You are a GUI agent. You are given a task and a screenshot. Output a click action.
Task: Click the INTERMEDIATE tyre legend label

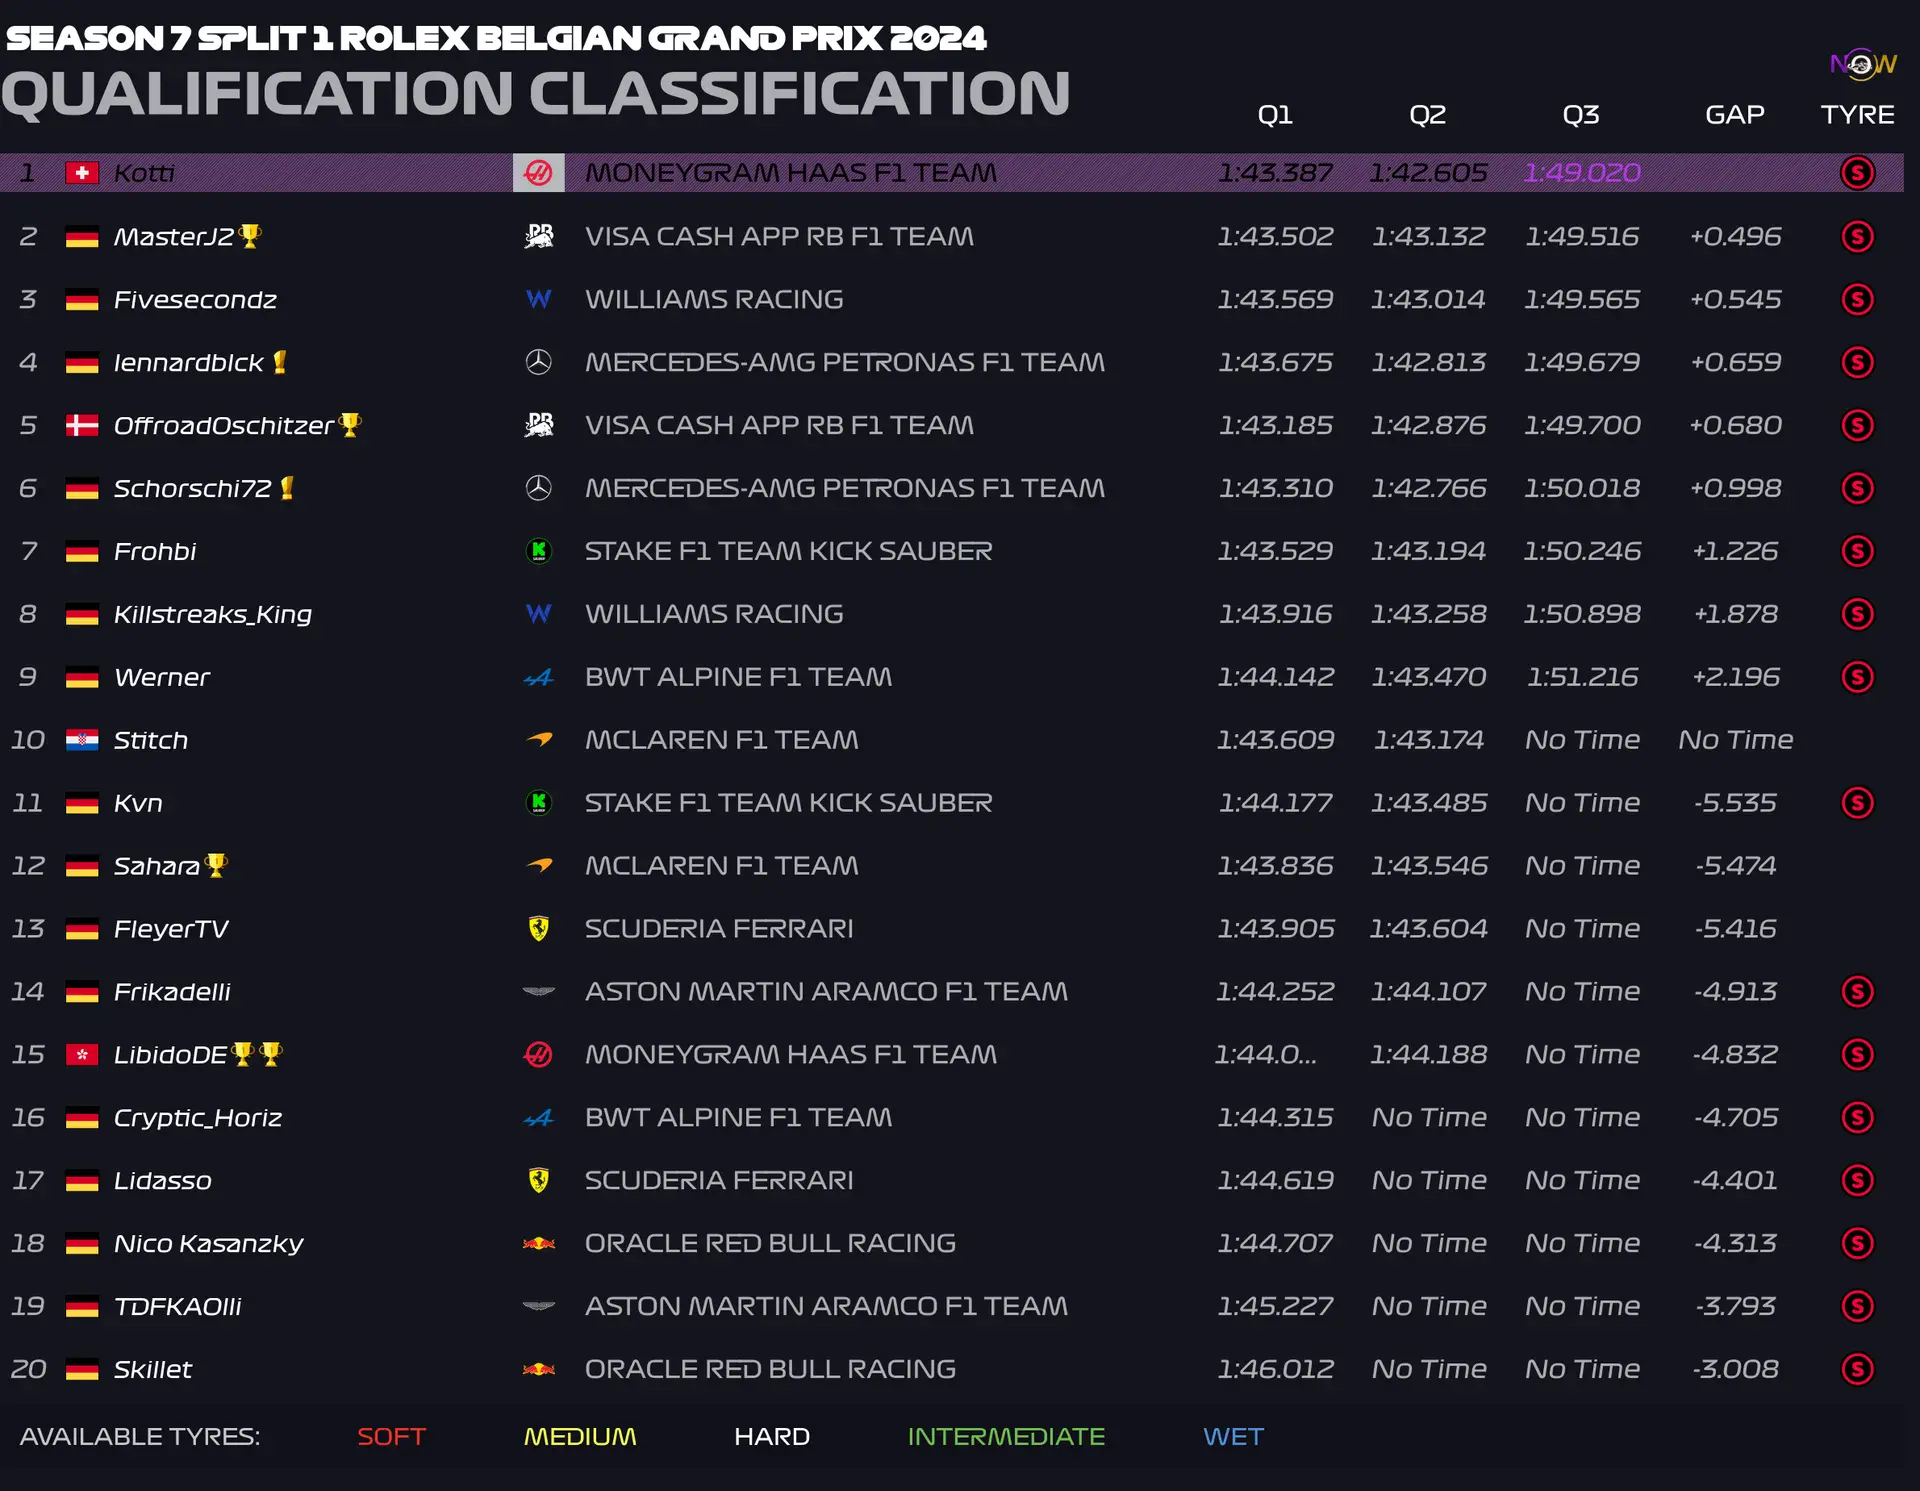(x=1005, y=1437)
